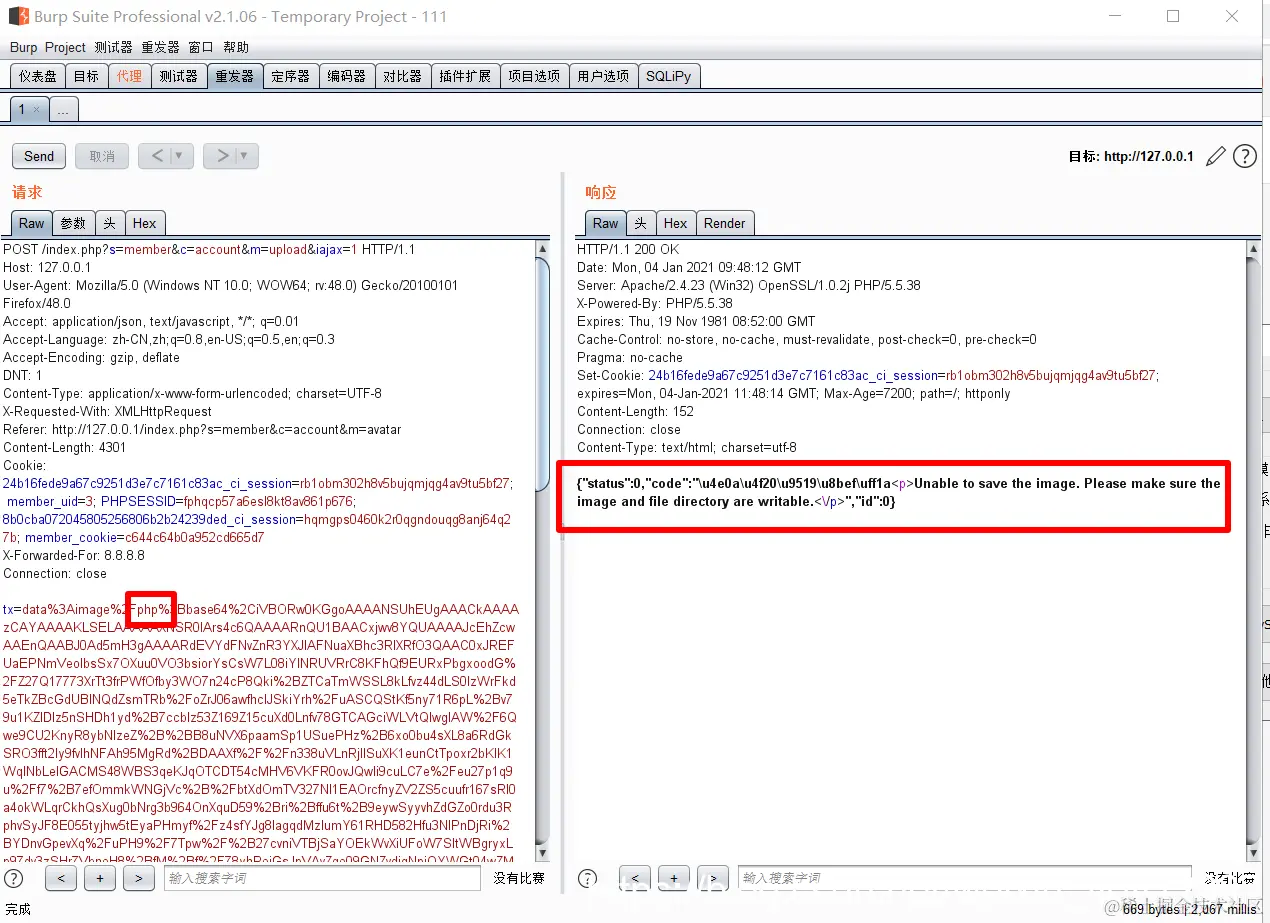Switch to the 仪表盘 tab

tap(37, 76)
